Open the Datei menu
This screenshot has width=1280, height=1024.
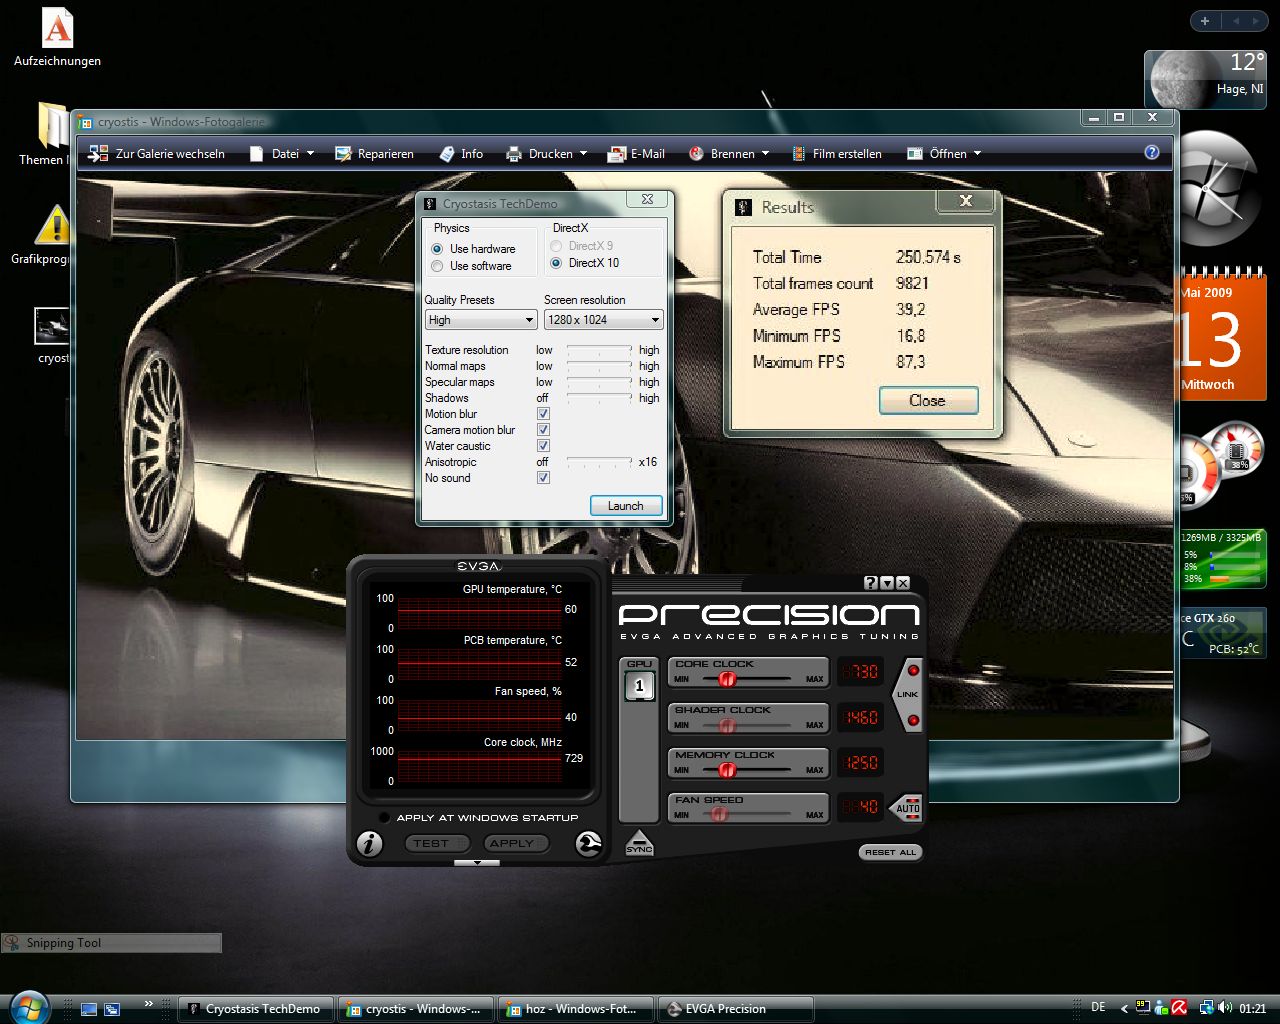[x=283, y=154]
